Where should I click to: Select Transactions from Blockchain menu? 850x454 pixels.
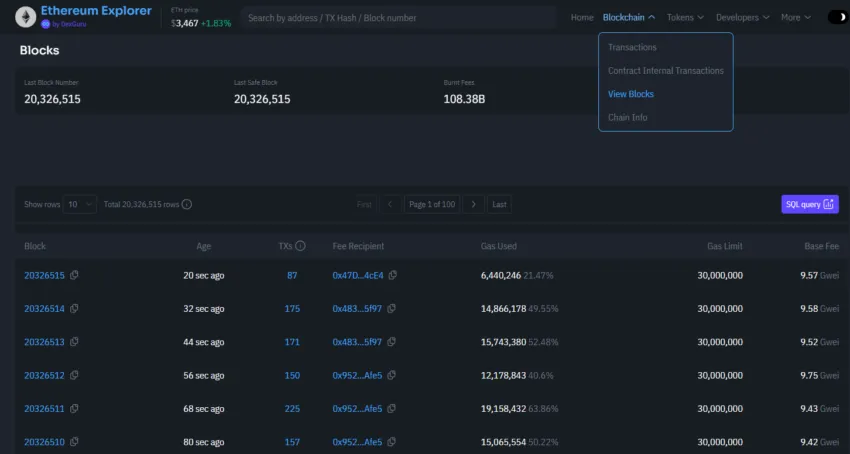[x=632, y=47]
